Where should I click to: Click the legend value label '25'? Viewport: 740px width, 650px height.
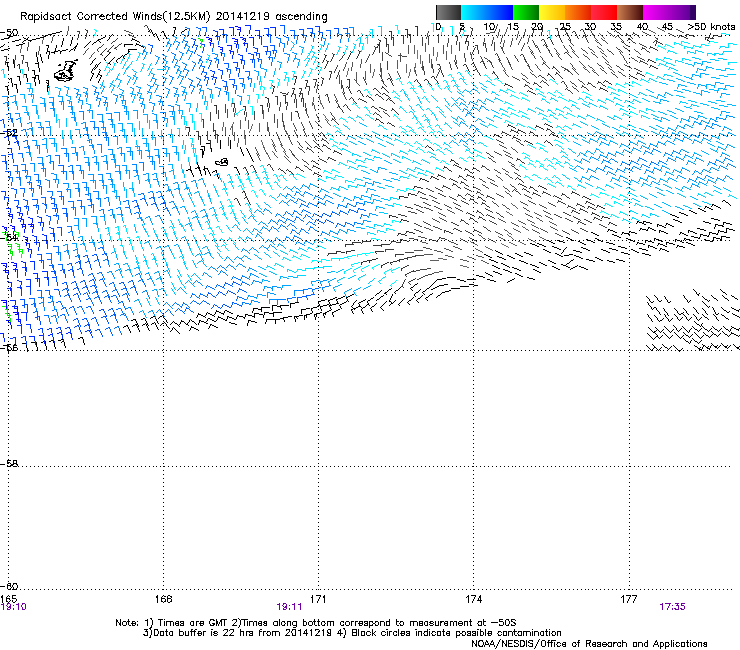pos(565,27)
